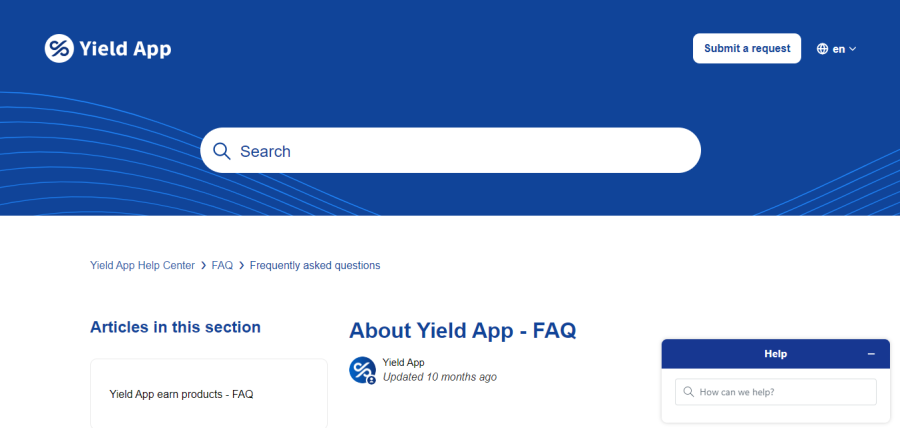Expand language menu via the down chevron
Screen dimensions: 900x428
click(852, 49)
